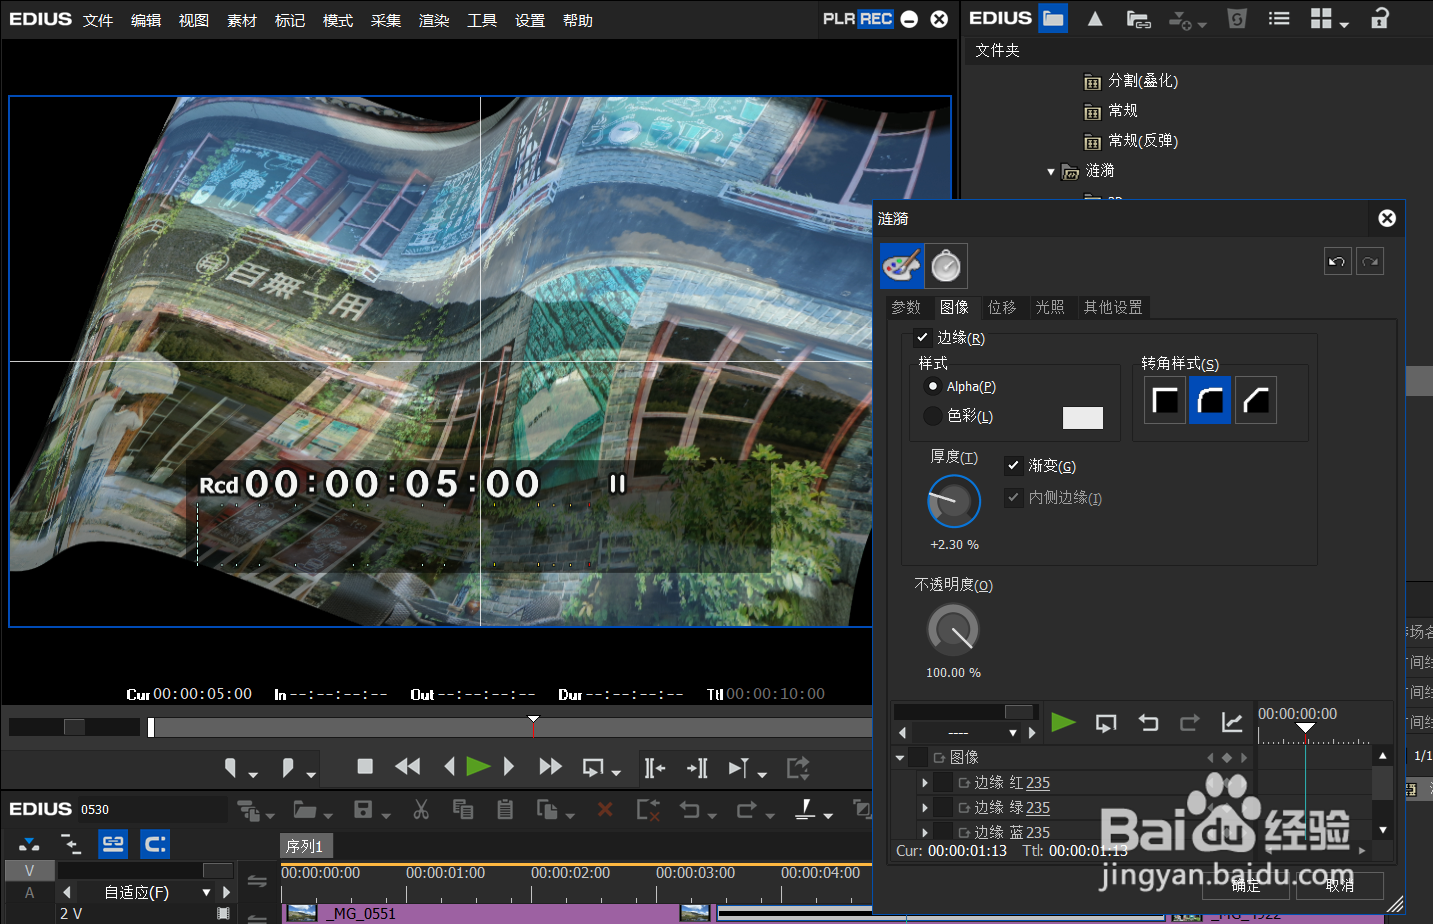Play the effect preview with green arrow in dialog
This screenshot has height=924, width=1433.
pos(1063,722)
